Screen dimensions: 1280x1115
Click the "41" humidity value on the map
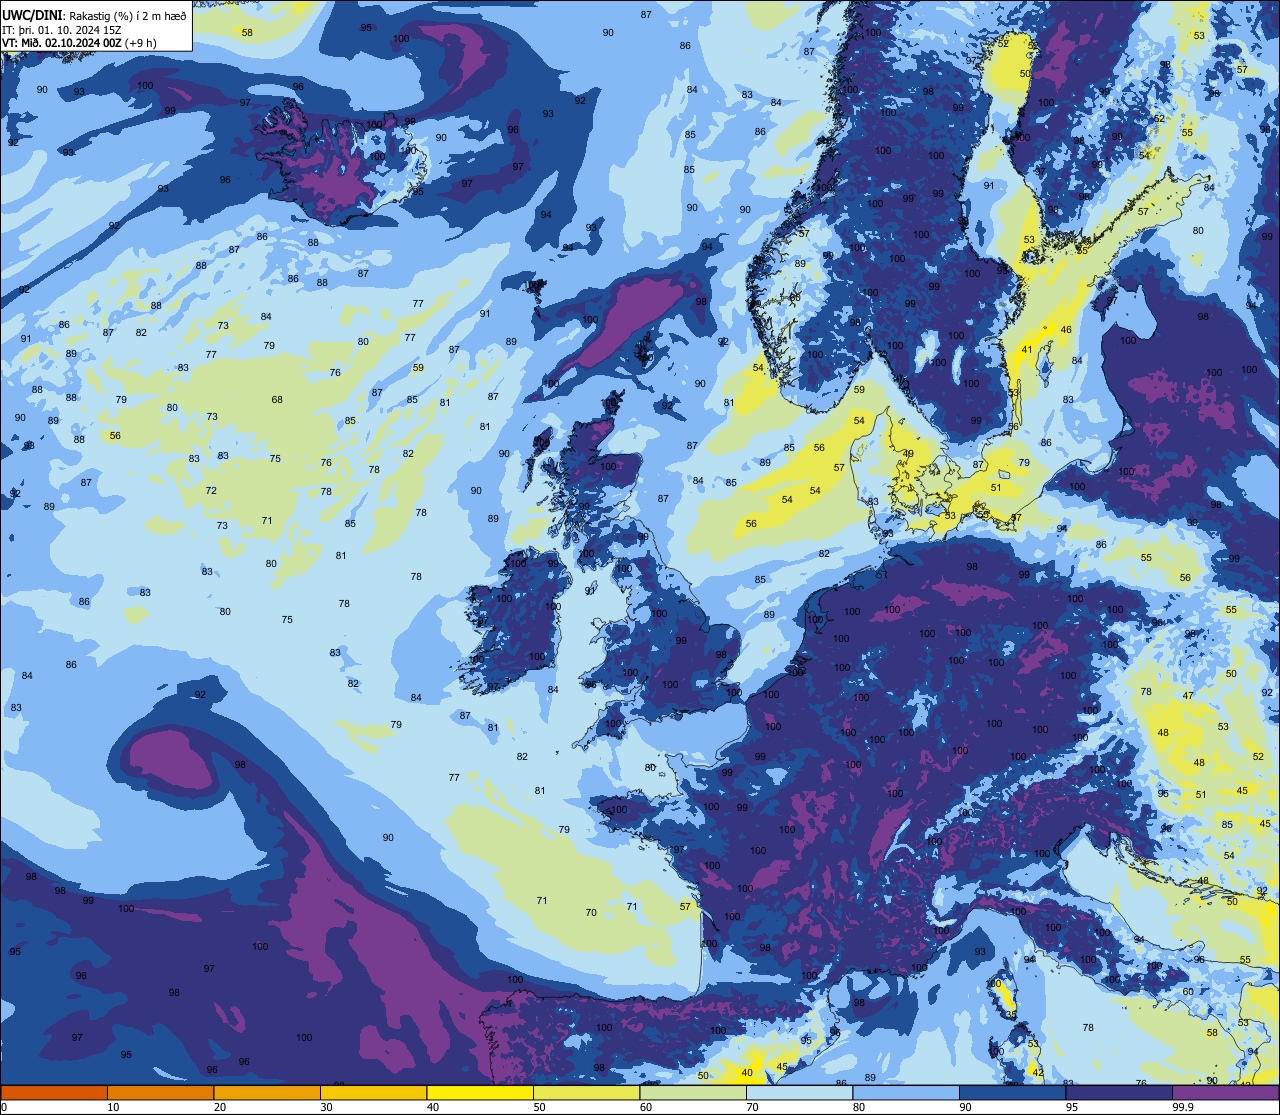(1027, 350)
